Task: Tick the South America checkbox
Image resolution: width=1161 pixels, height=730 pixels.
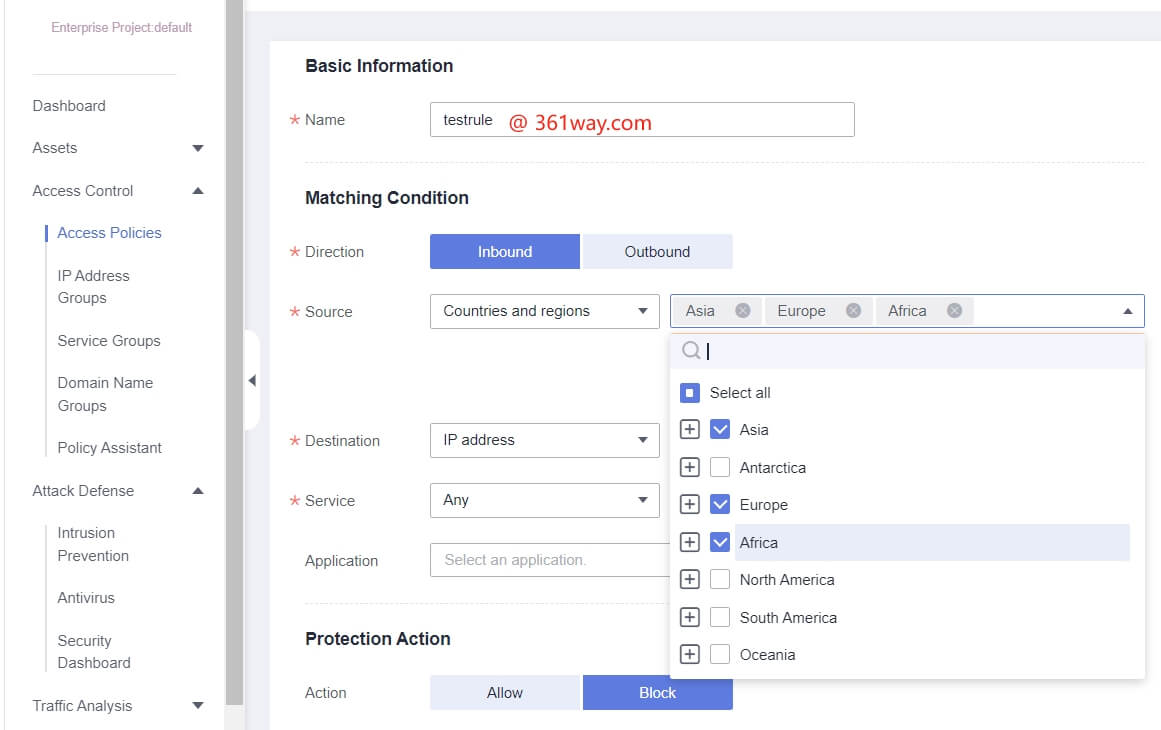Action: [720, 618]
